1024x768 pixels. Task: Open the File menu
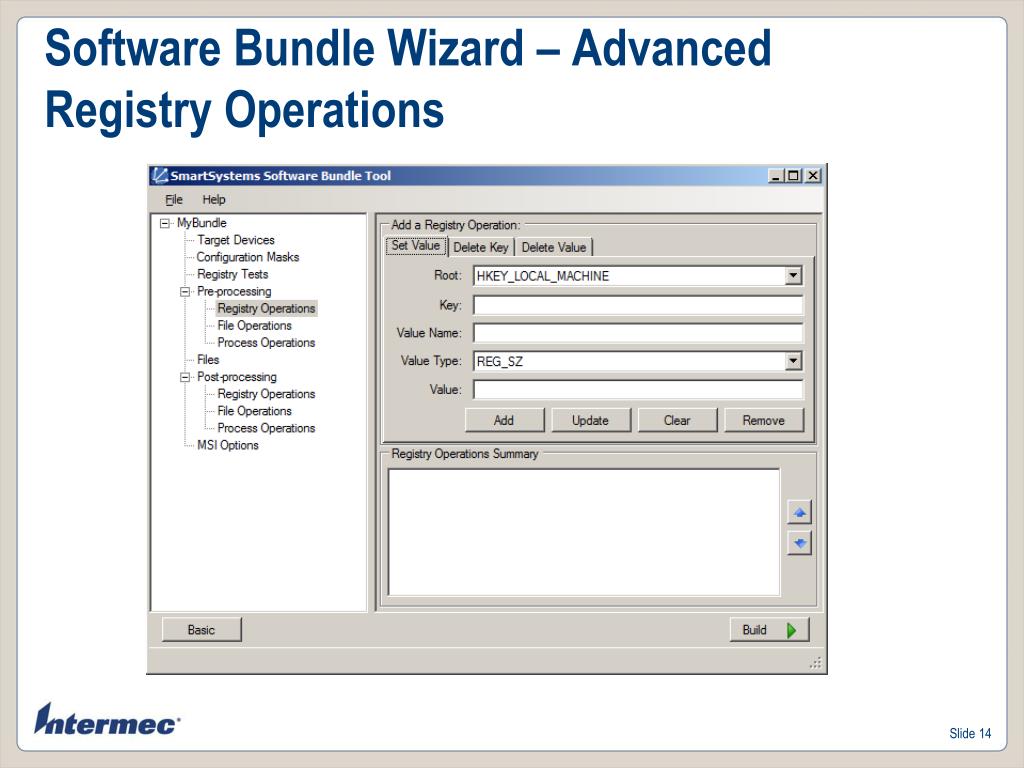point(174,200)
